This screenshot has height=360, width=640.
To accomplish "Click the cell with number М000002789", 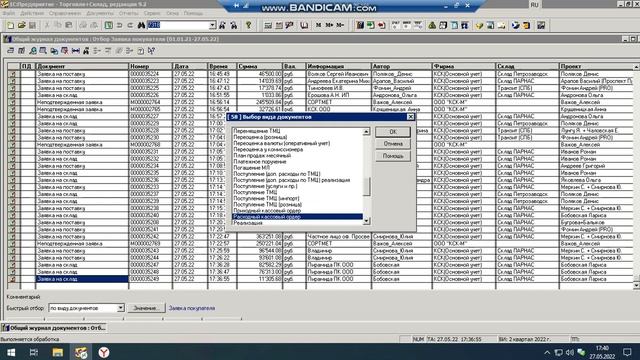I will 151,244.
